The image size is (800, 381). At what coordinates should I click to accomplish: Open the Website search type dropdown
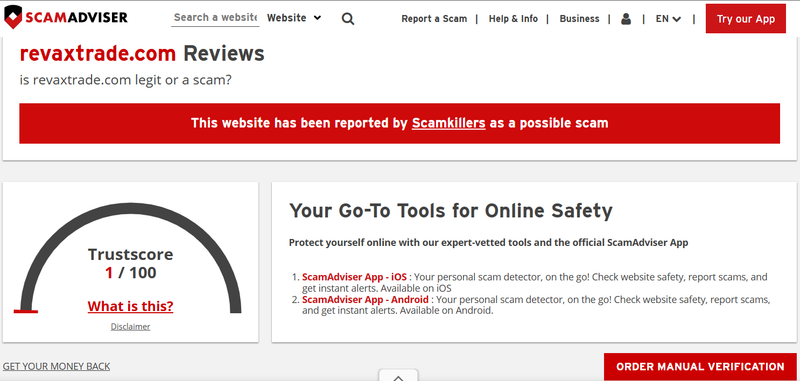click(x=294, y=18)
